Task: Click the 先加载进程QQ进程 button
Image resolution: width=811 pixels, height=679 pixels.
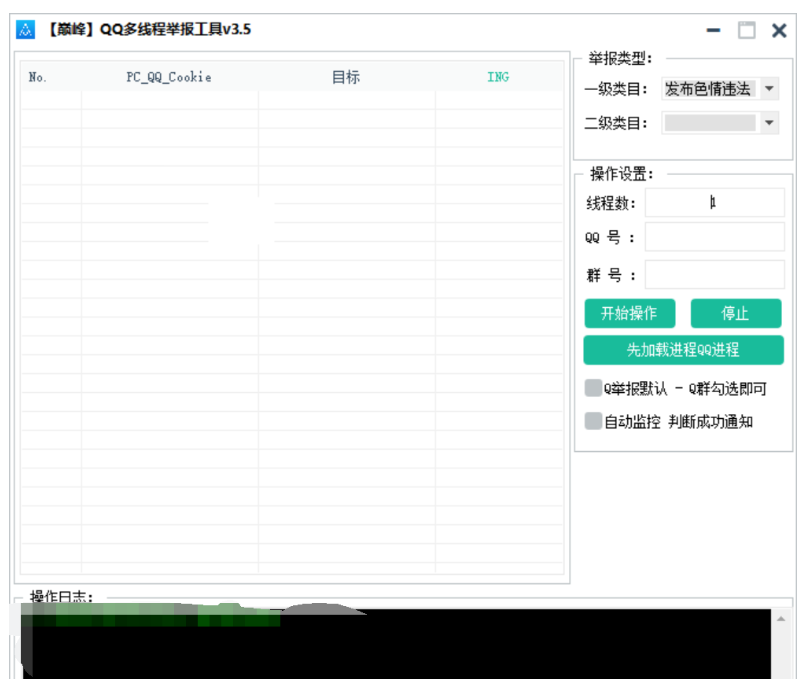Action: [x=683, y=350]
